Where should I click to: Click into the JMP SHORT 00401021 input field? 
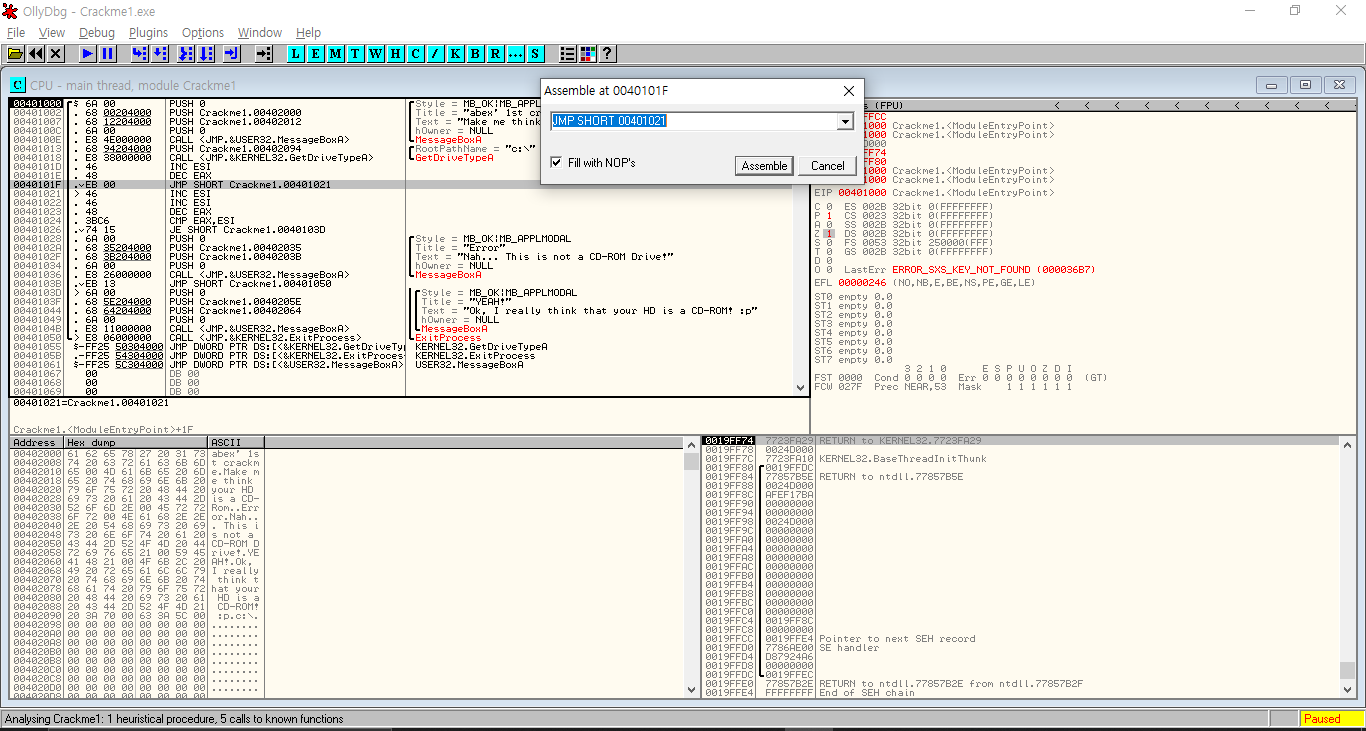[x=694, y=121]
